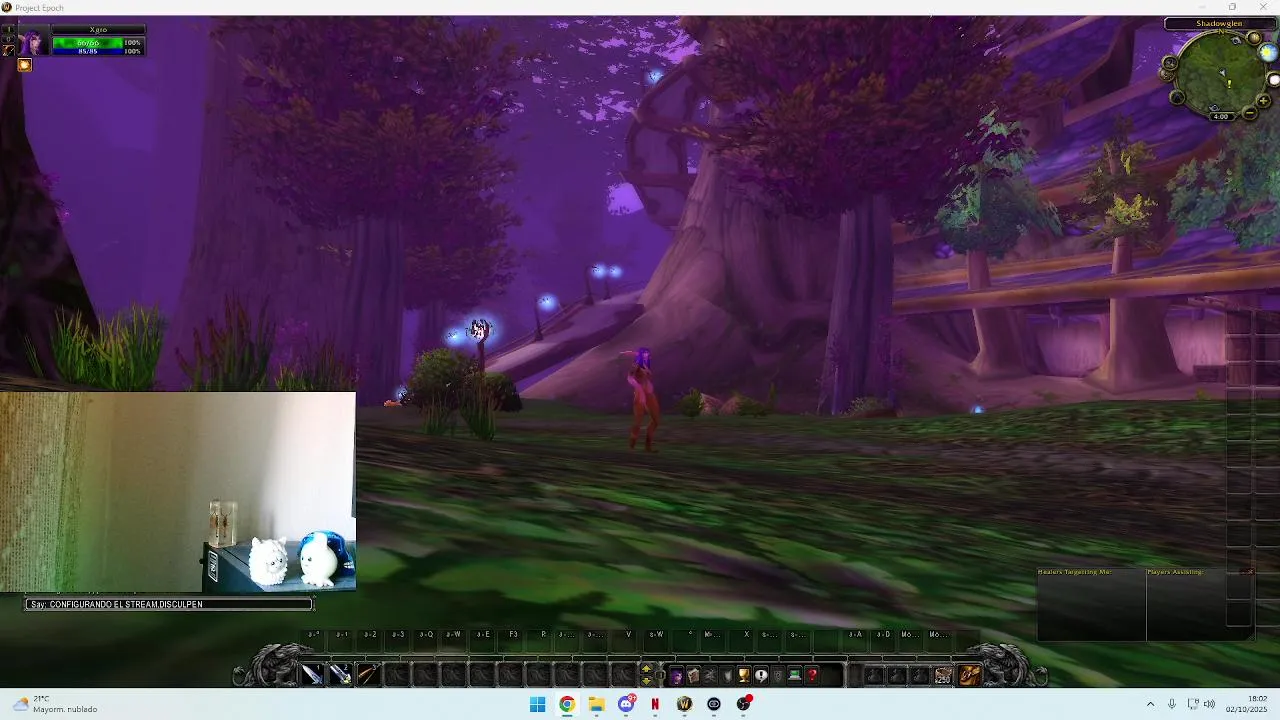
Task: Zoom in the minimap with plus button
Action: (1263, 101)
